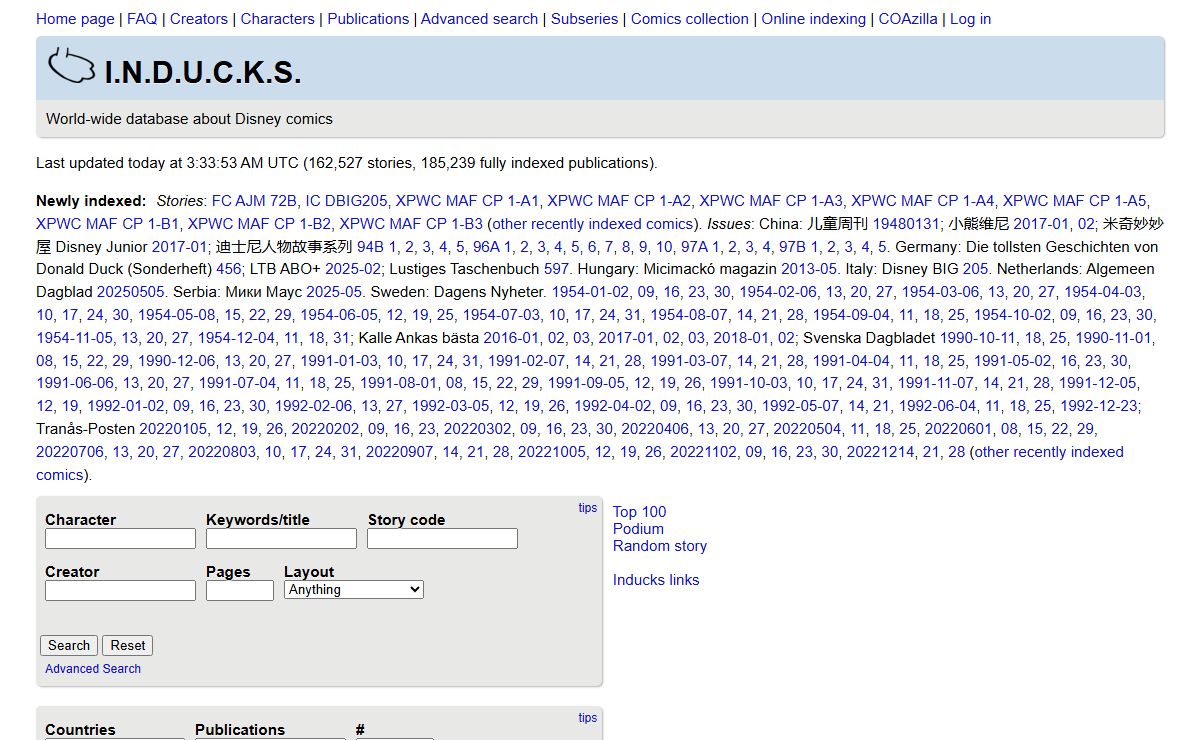Viewport: 1200px width, 740px height.
Task: Select the Story code text box
Action: (x=442, y=538)
